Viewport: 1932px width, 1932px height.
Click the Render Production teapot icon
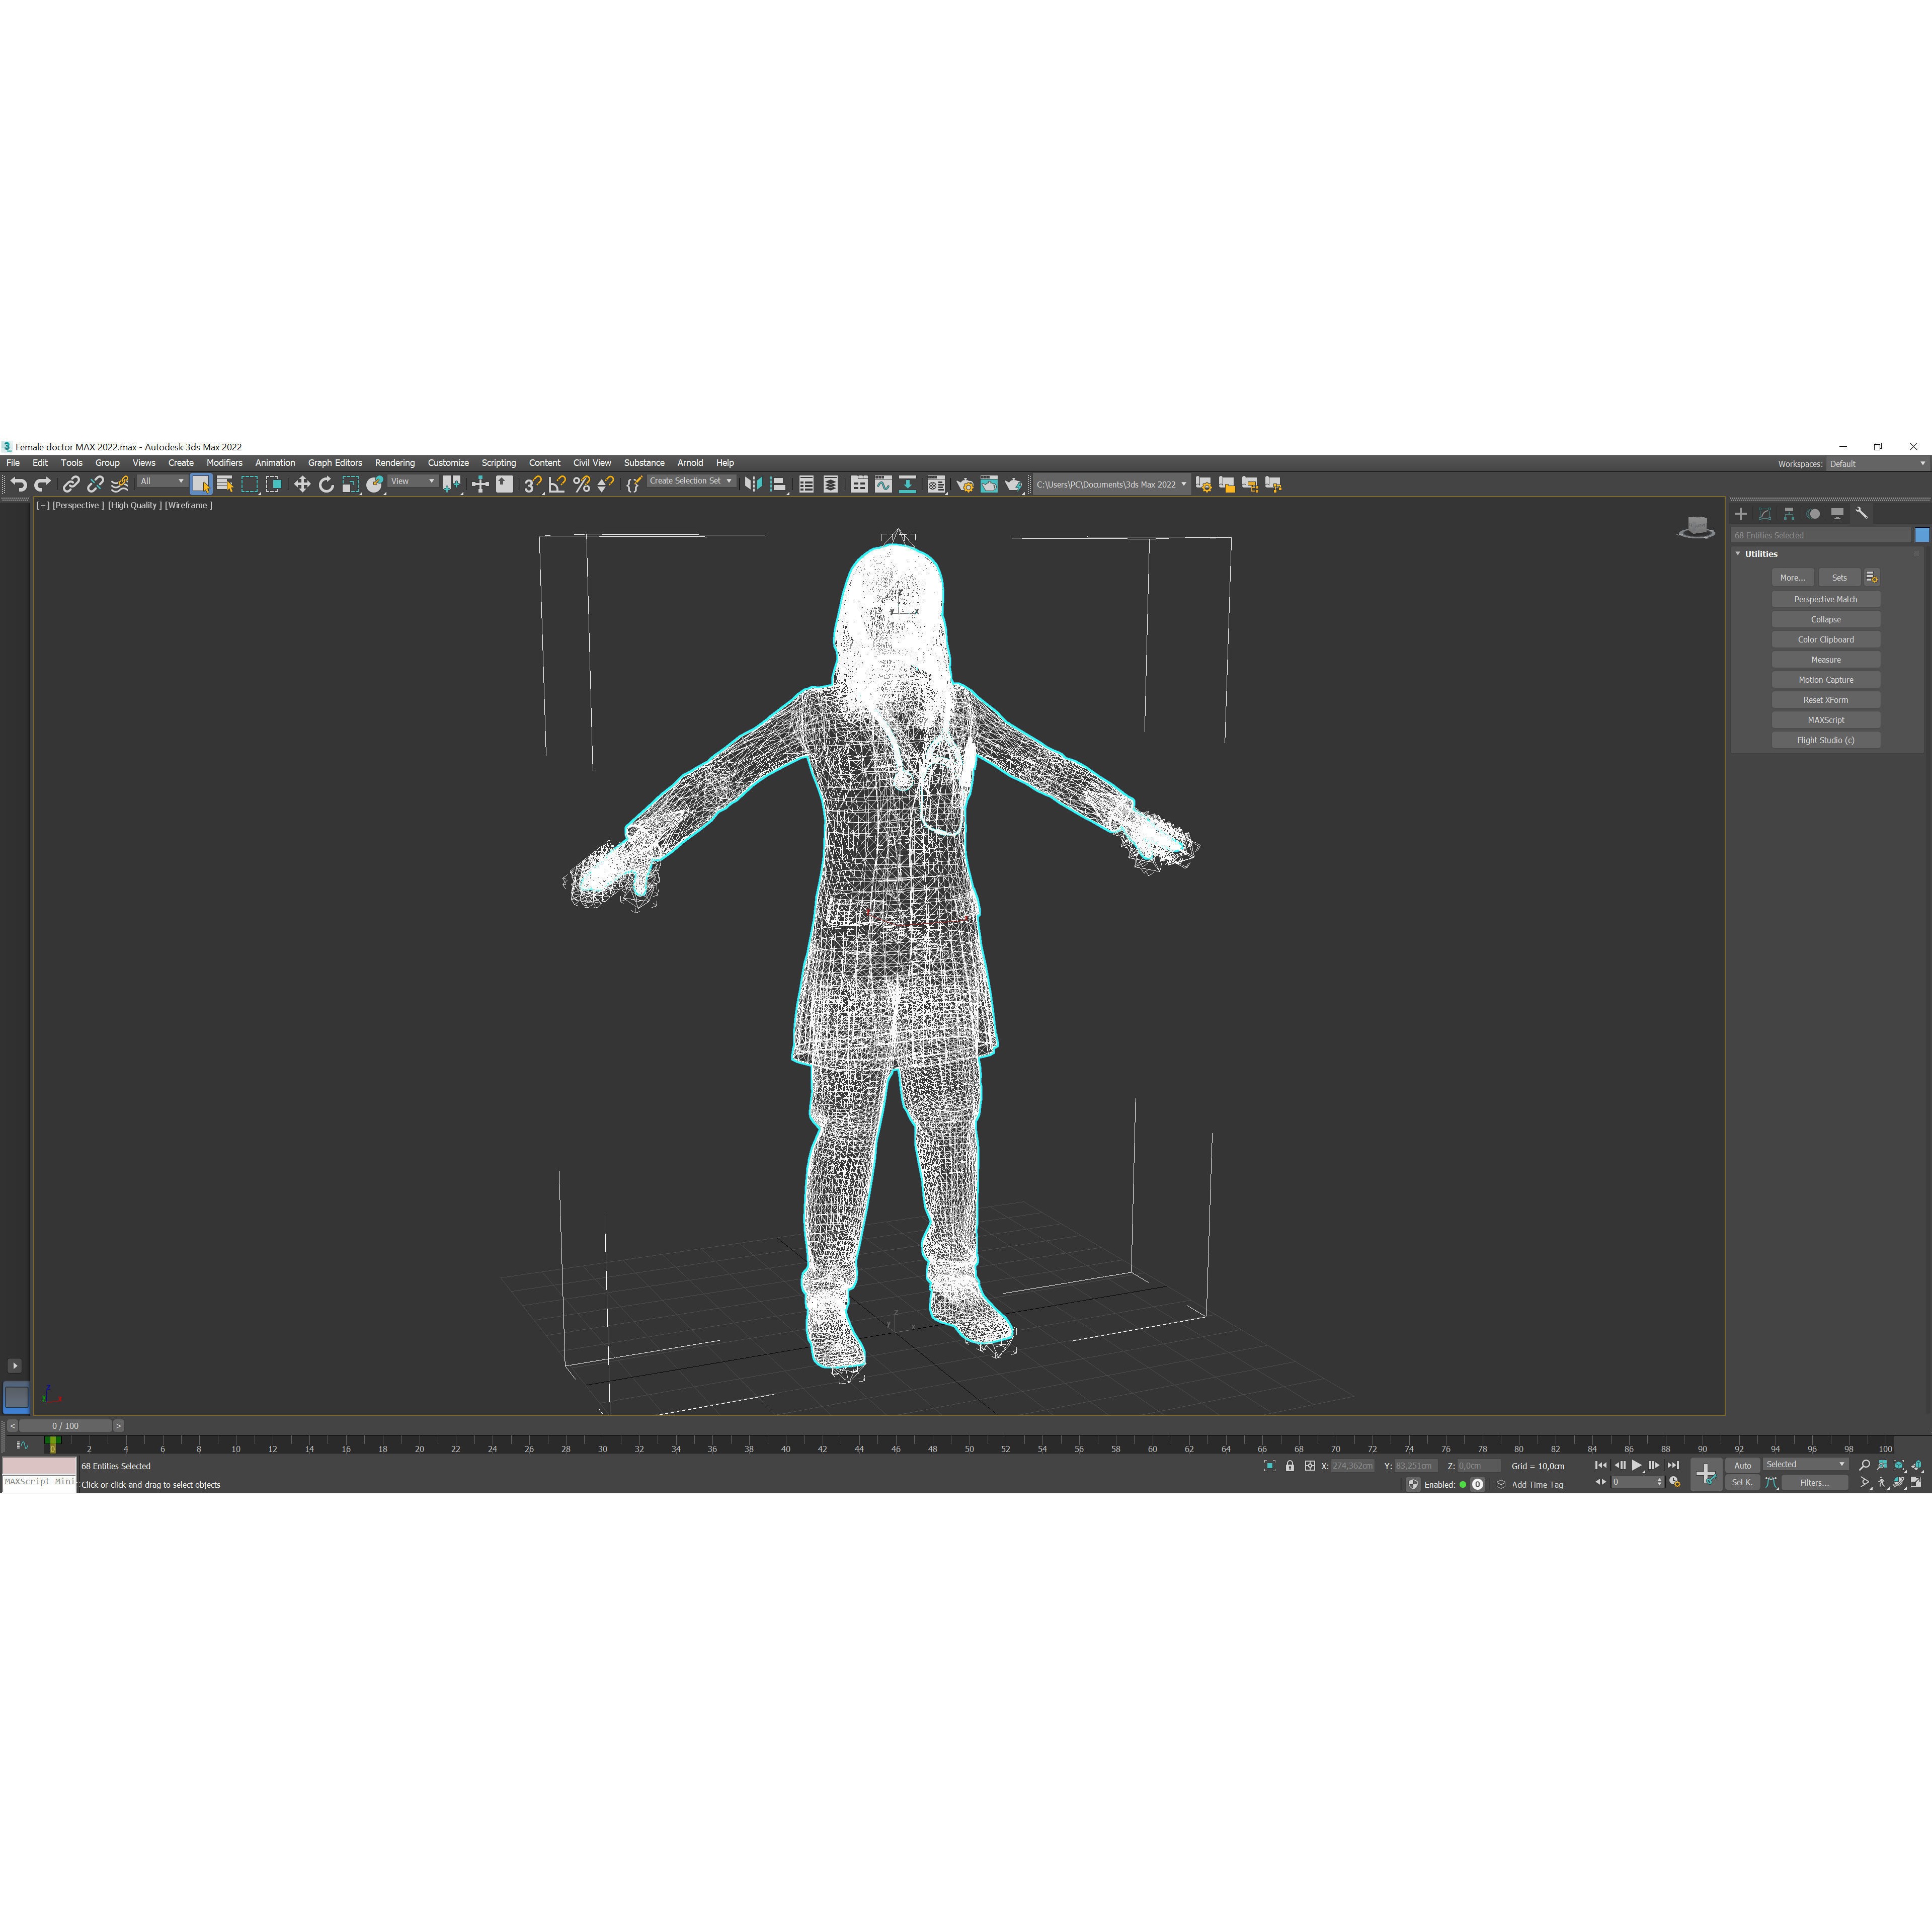pyautogui.click(x=1013, y=484)
